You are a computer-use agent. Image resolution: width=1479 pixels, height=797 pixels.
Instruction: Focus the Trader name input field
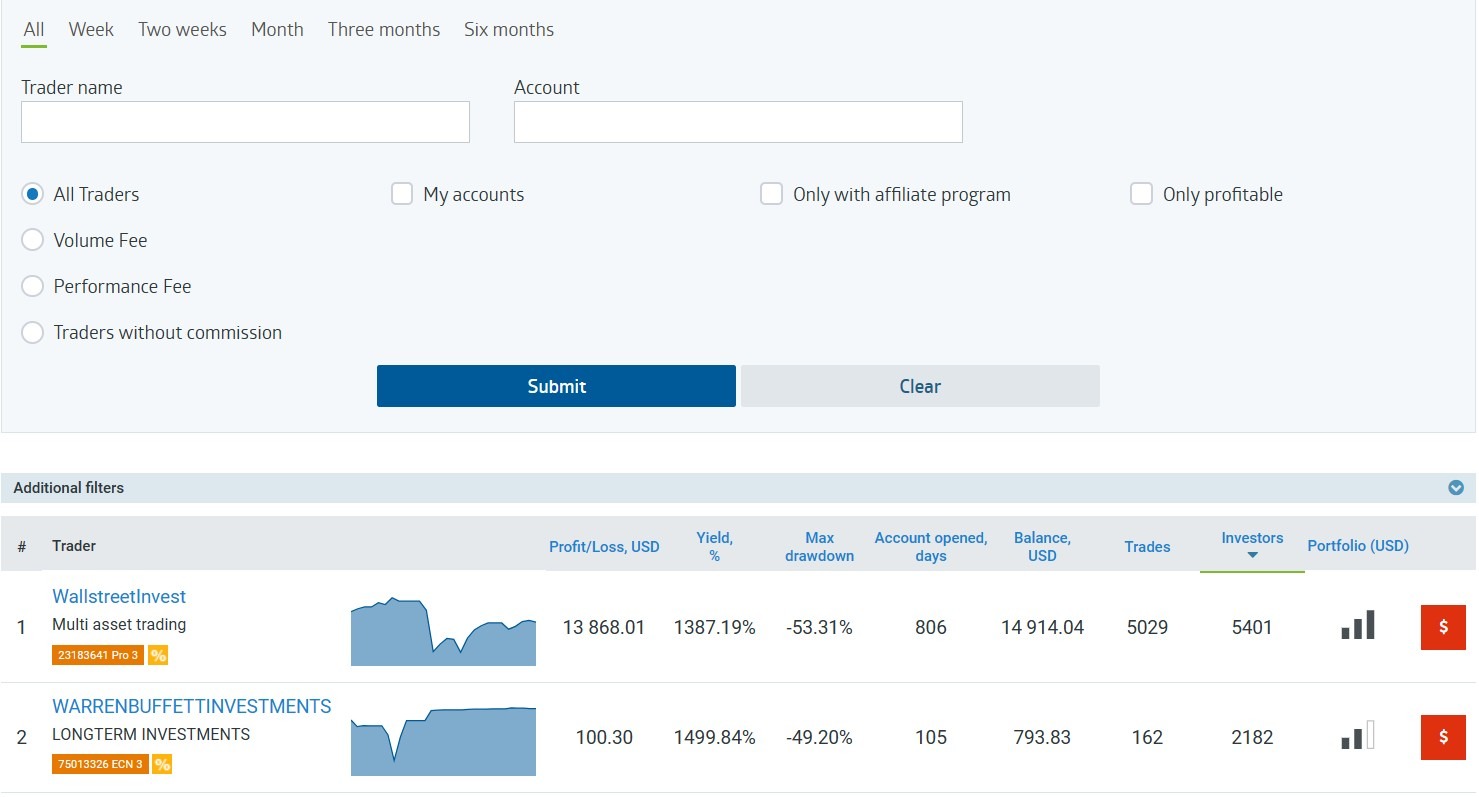[x=245, y=122]
